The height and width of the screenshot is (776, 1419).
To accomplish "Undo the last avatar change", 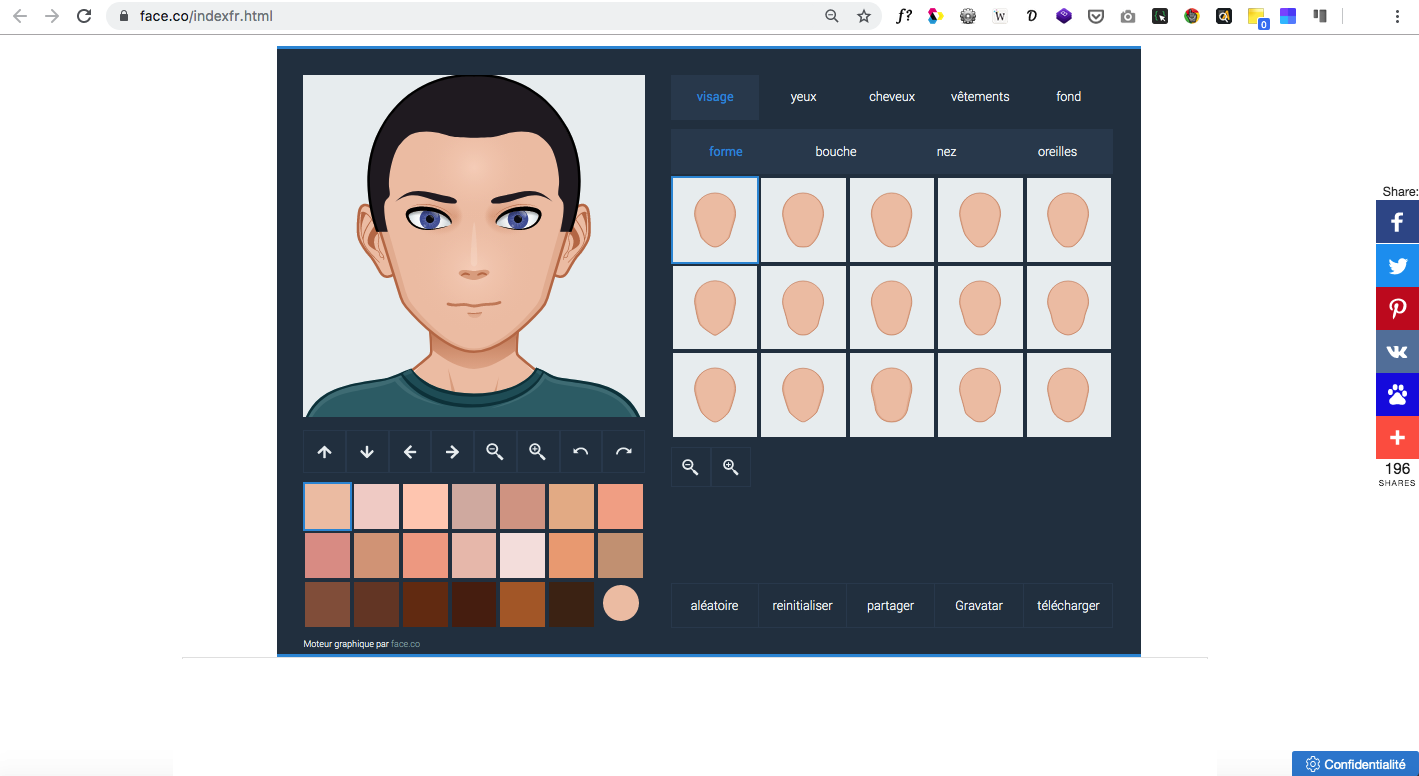I will coord(581,452).
